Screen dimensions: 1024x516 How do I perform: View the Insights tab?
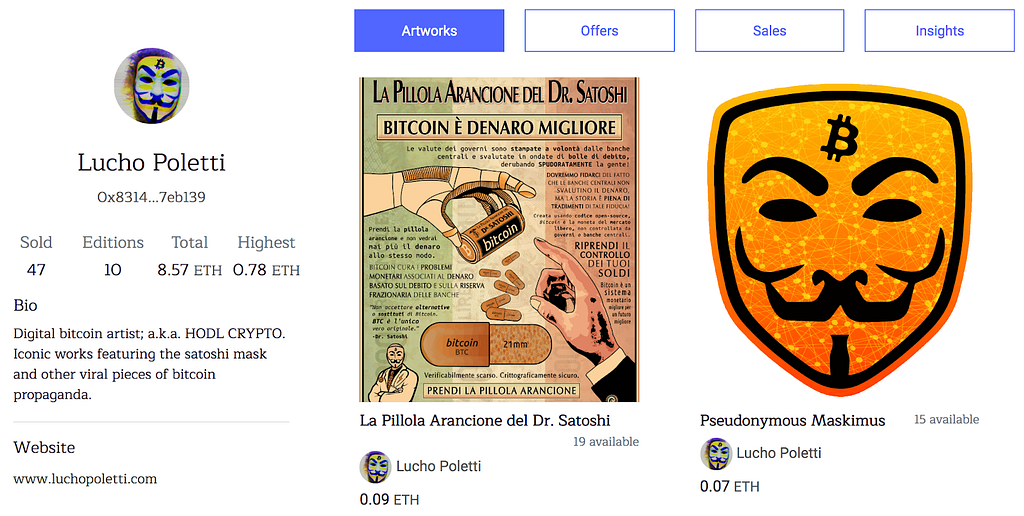click(940, 31)
